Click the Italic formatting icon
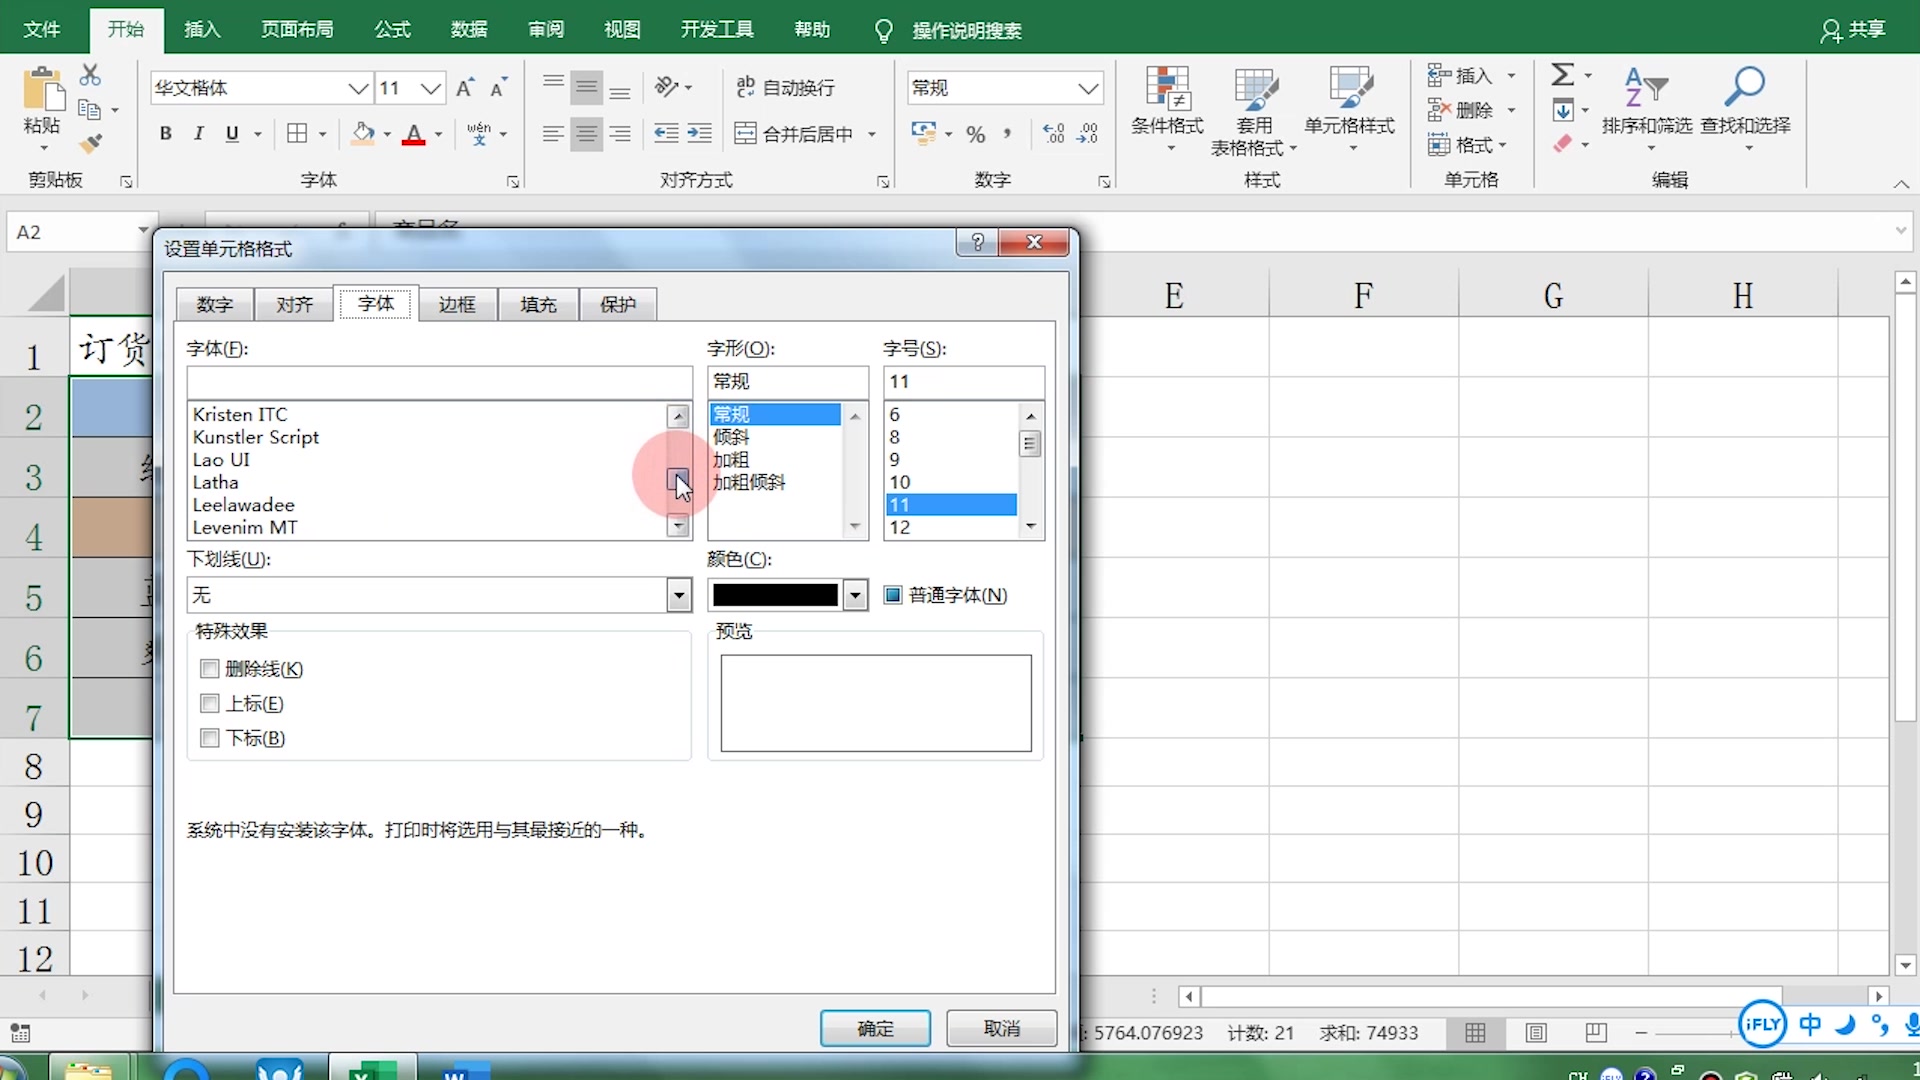This screenshot has width=1920, height=1080. click(x=199, y=134)
